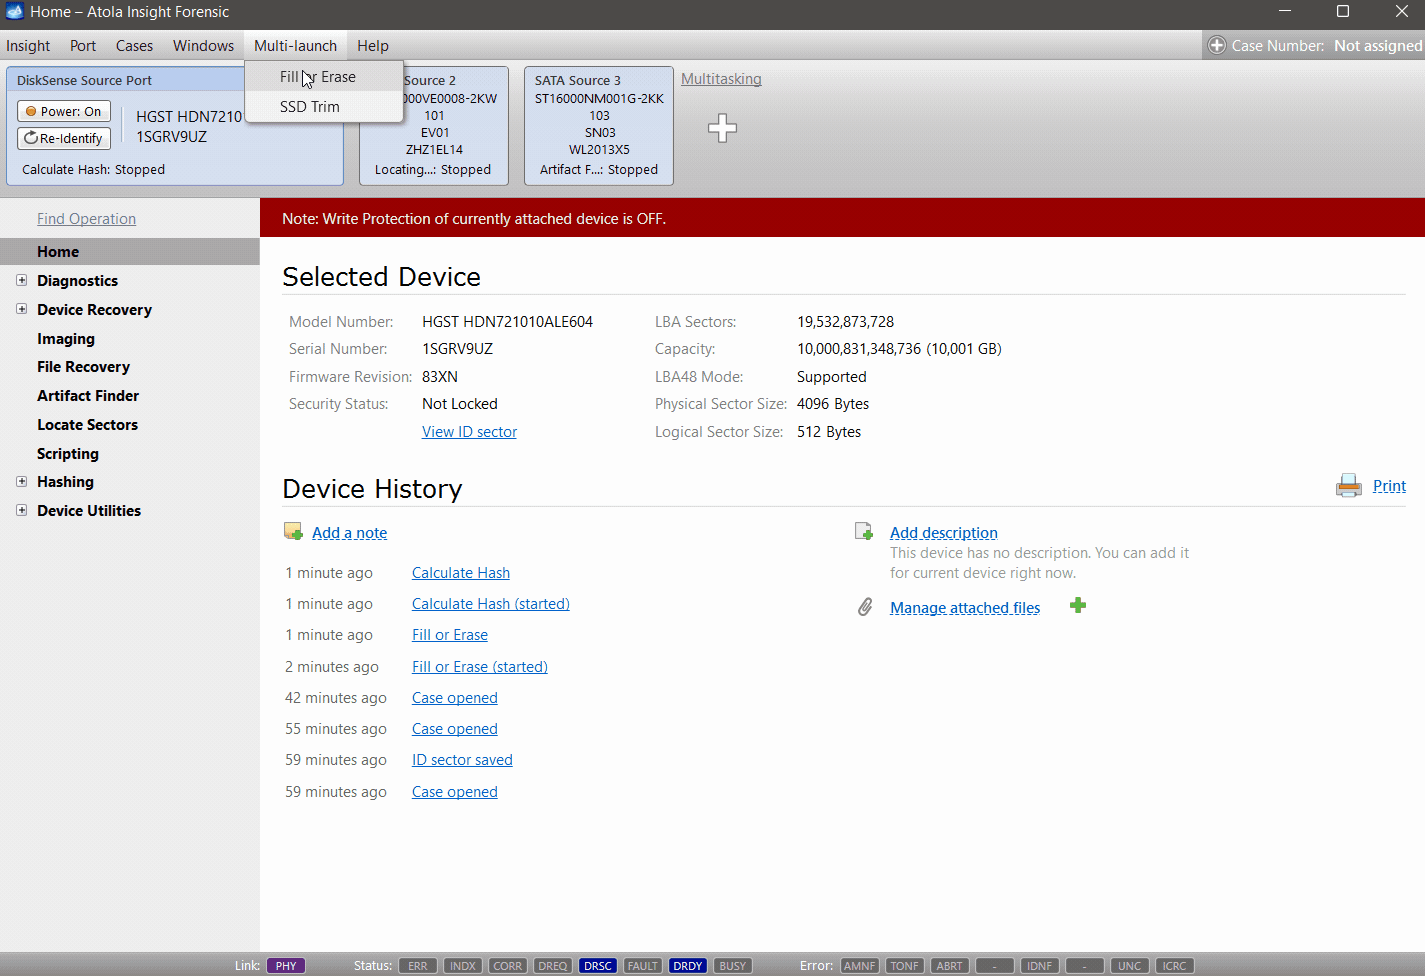The width and height of the screenshot is (1425, 976).
Task: Open the Cases menu
Action: [134, 46]
